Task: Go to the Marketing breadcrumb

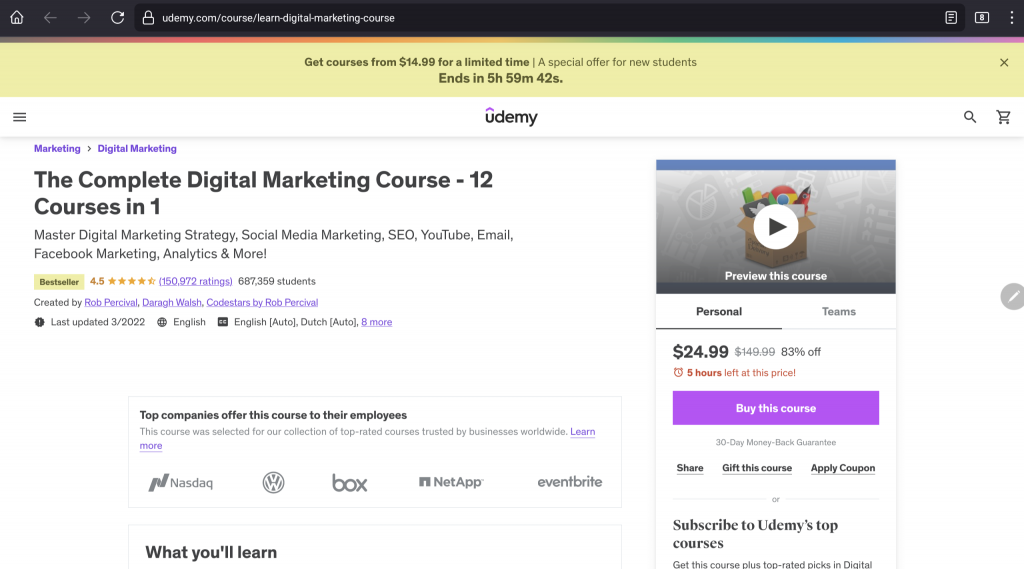Action: pos(57,148)
